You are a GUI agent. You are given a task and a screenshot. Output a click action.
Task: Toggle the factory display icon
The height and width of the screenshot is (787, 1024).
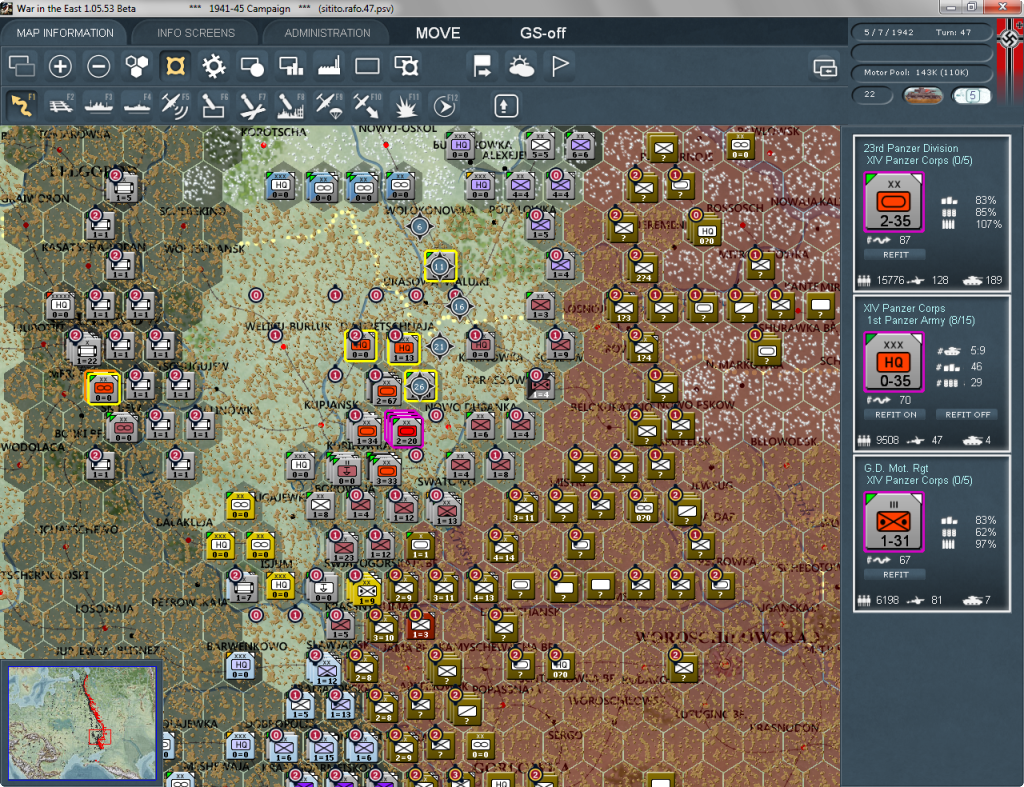click(329, 66)
